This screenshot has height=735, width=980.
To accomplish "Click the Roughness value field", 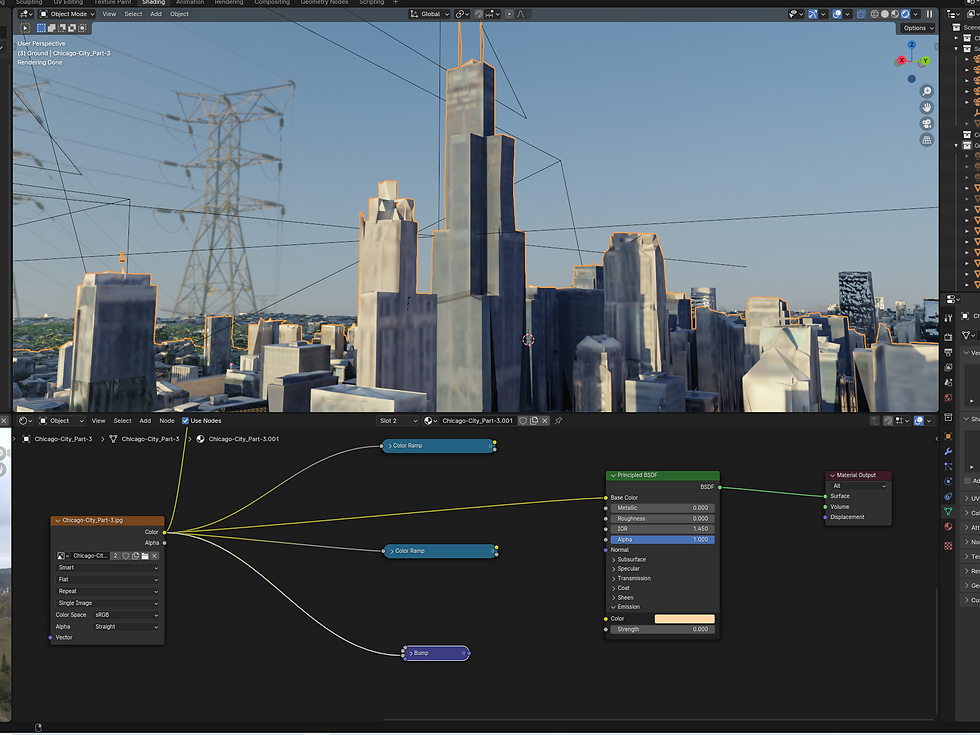I will tap(662, 519).
